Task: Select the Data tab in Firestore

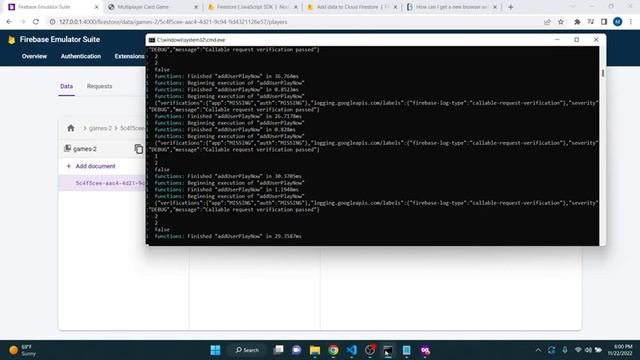Action: coord(67,86)
